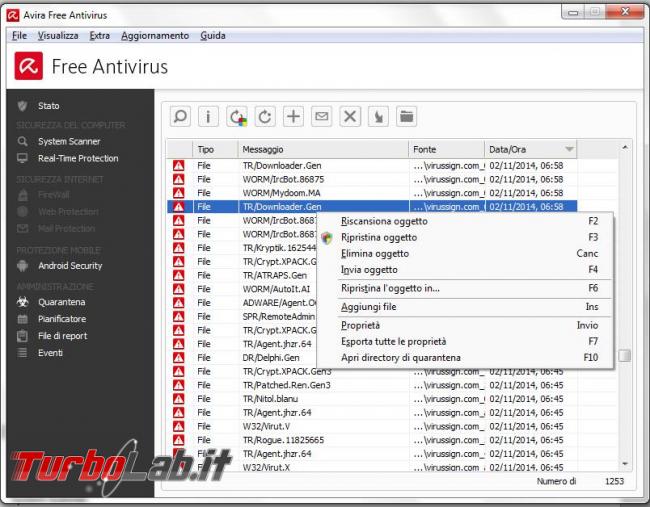Go to Quarantena in the sidebar

tap(61, 302)
